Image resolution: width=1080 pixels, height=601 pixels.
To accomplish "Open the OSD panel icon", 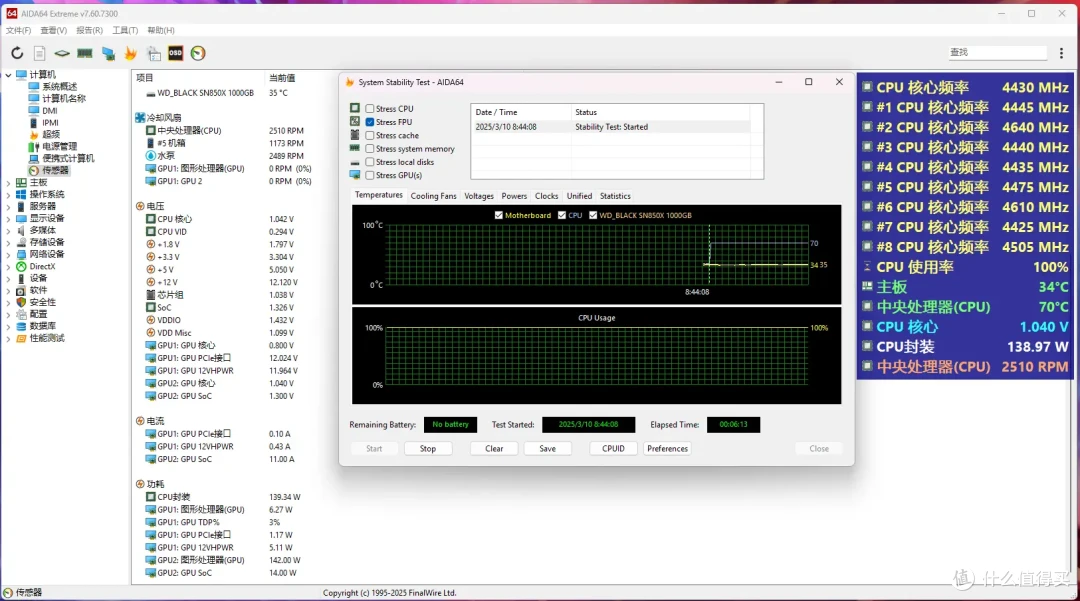I will 176,53.
